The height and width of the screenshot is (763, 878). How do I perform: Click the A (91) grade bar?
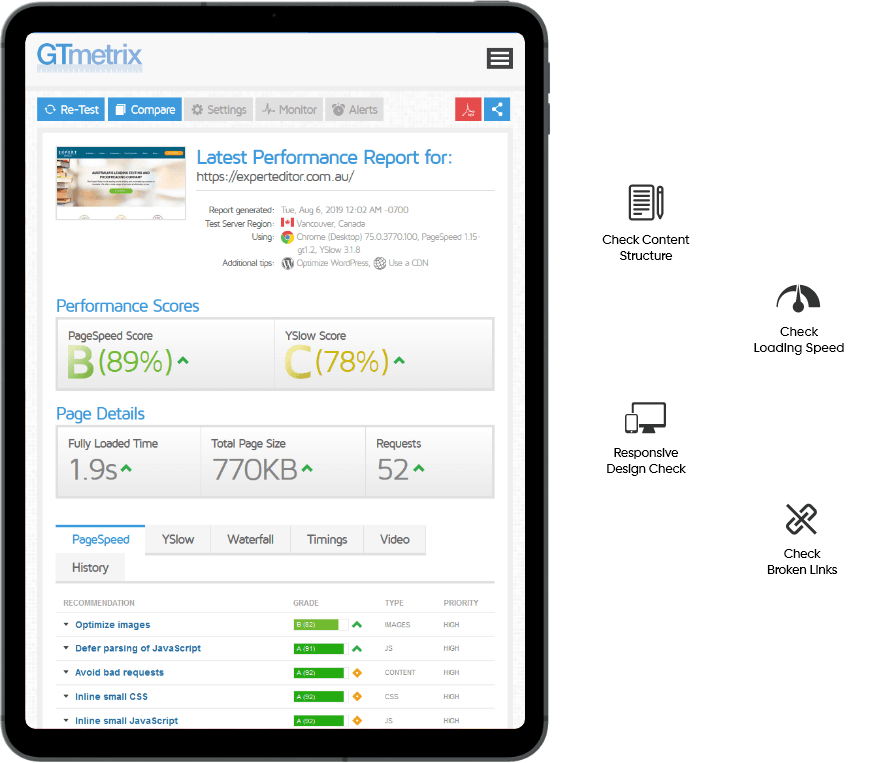point(319,649)
